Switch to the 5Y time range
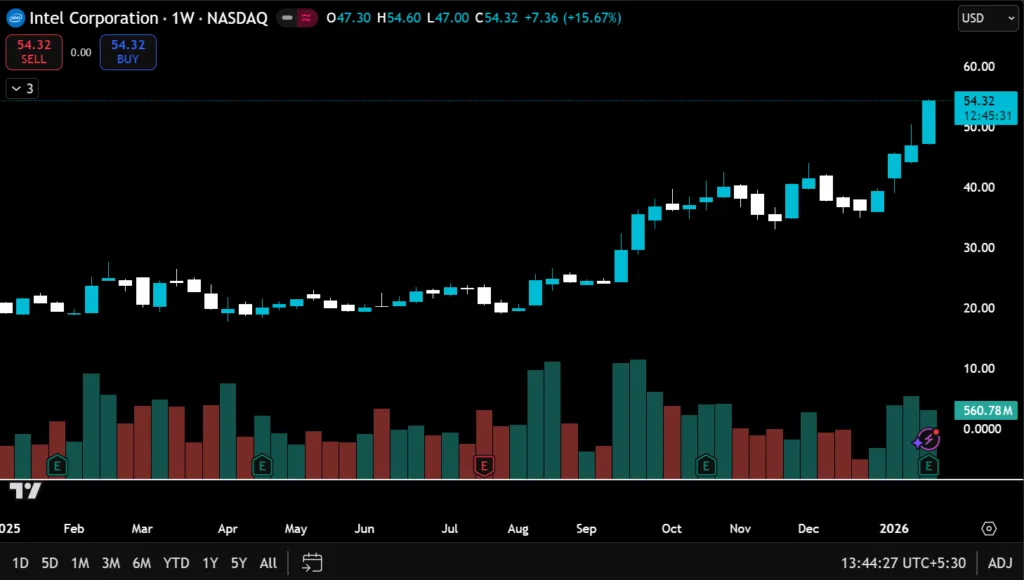The width and height of the screenshot is (1024, 580). pos(238,563)
